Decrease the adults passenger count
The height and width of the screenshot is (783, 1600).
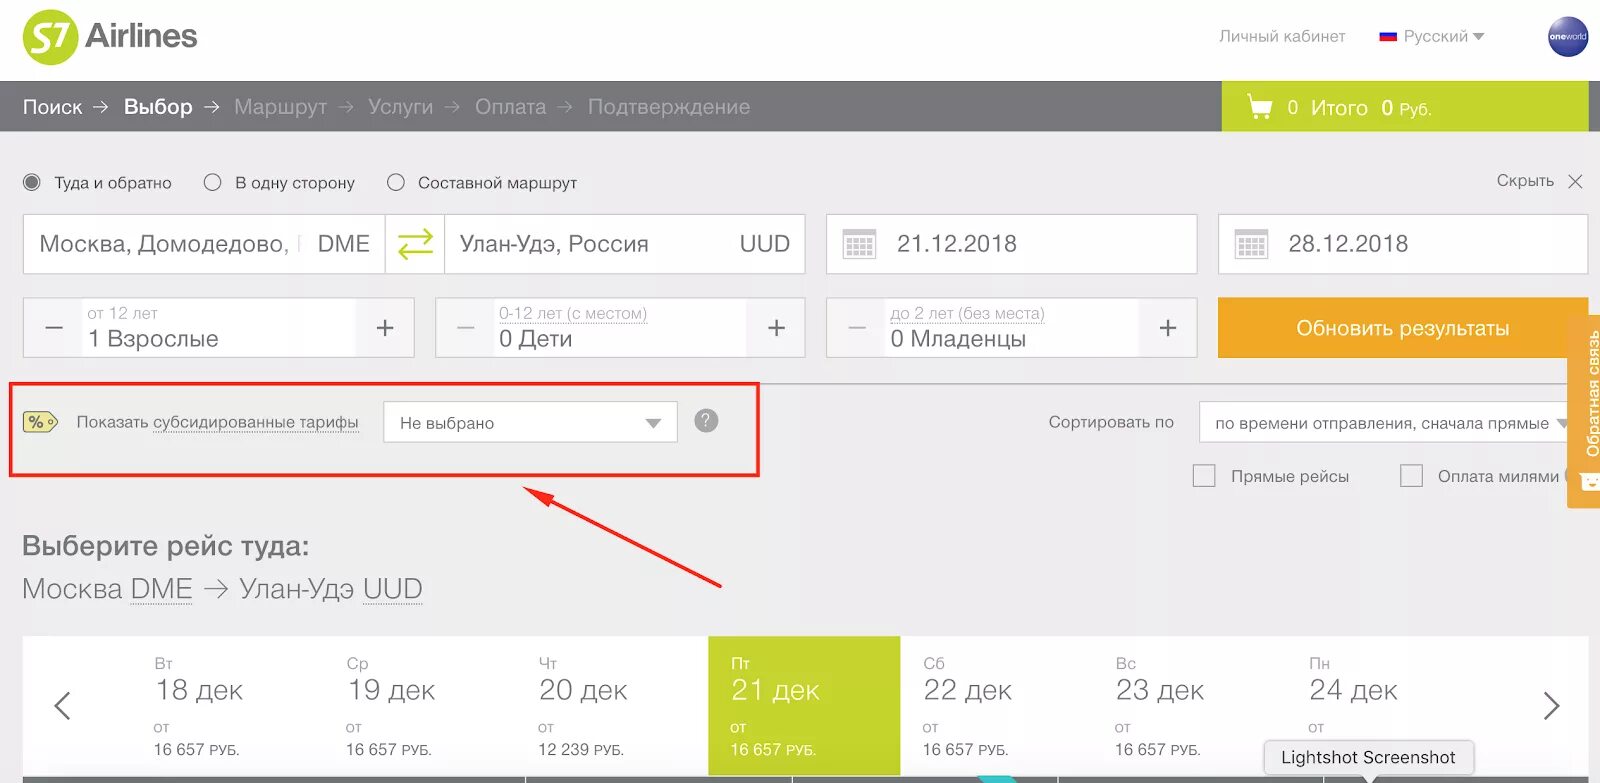point(54,328)
